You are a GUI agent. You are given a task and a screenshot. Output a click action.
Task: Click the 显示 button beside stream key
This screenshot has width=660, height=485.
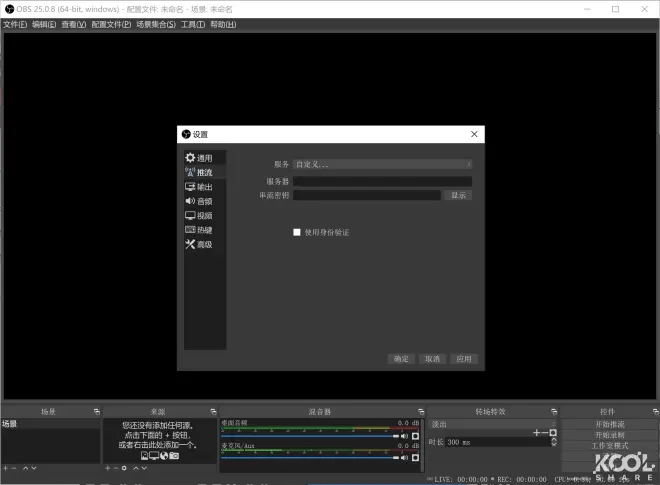coord(458,195)
